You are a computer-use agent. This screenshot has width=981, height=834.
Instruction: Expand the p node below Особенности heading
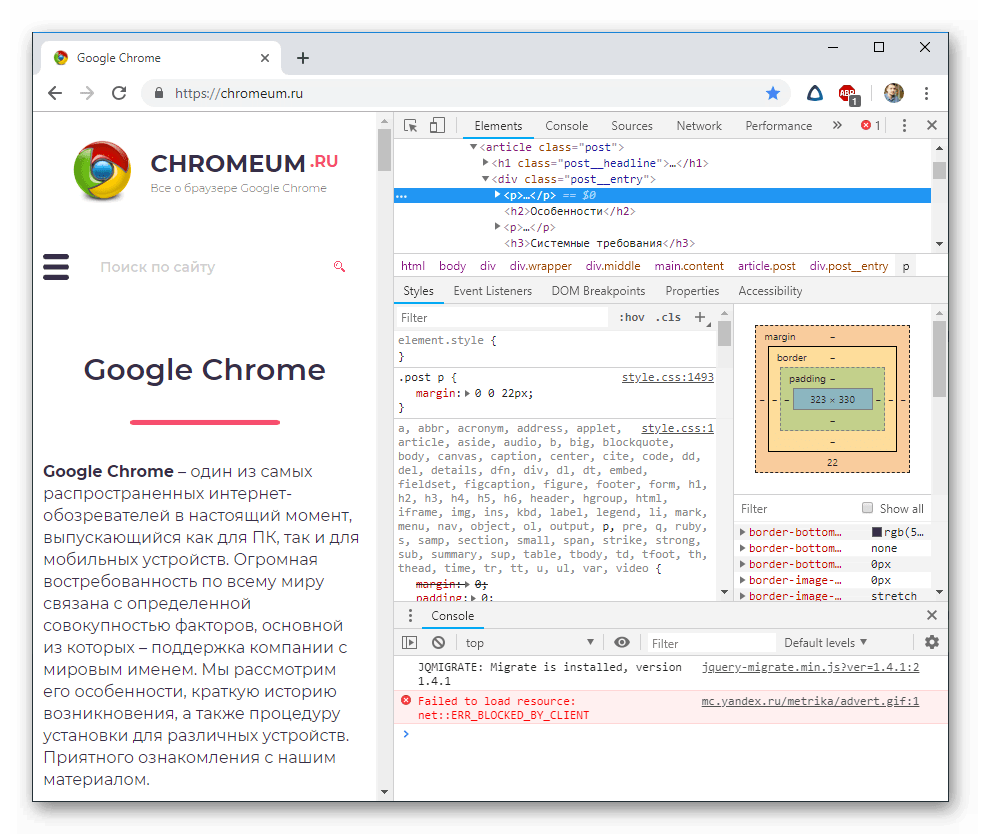497,226
